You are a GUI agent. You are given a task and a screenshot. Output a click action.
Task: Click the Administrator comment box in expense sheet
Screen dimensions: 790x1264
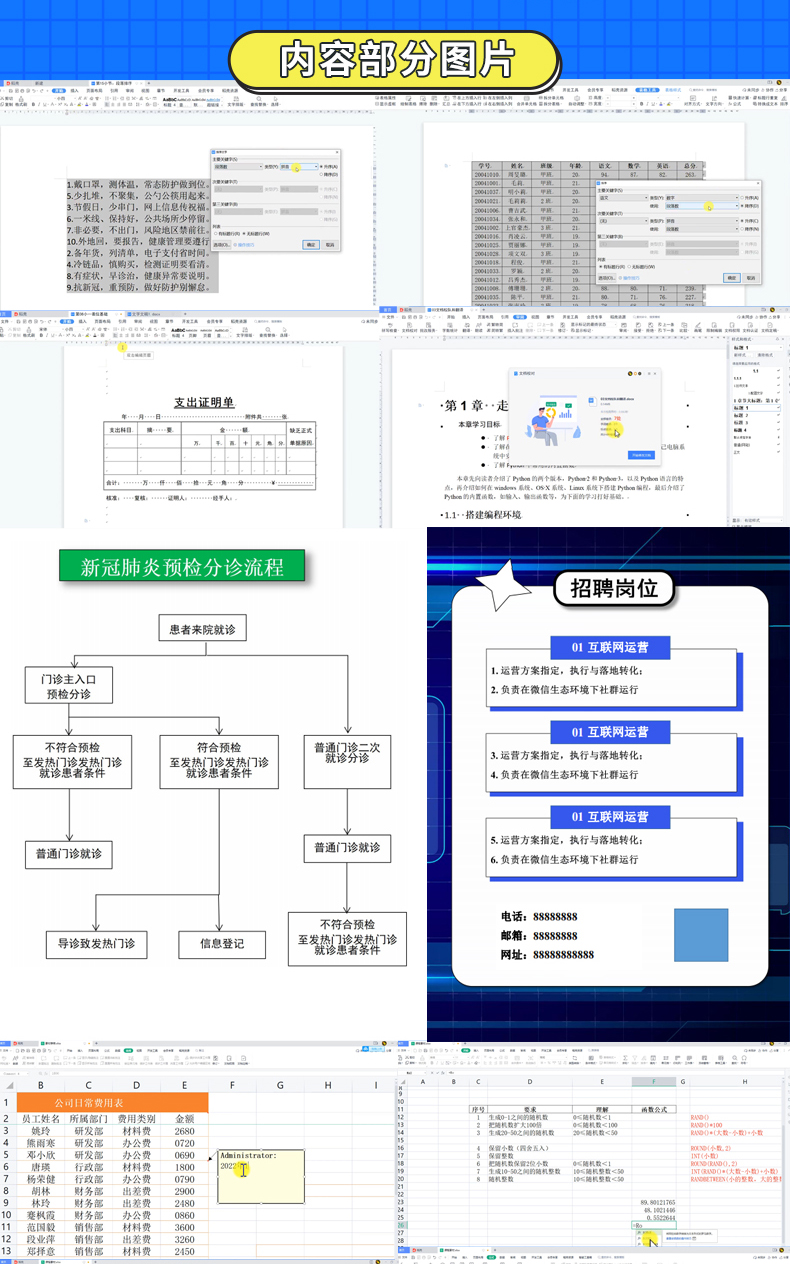tap(261, 1177)
